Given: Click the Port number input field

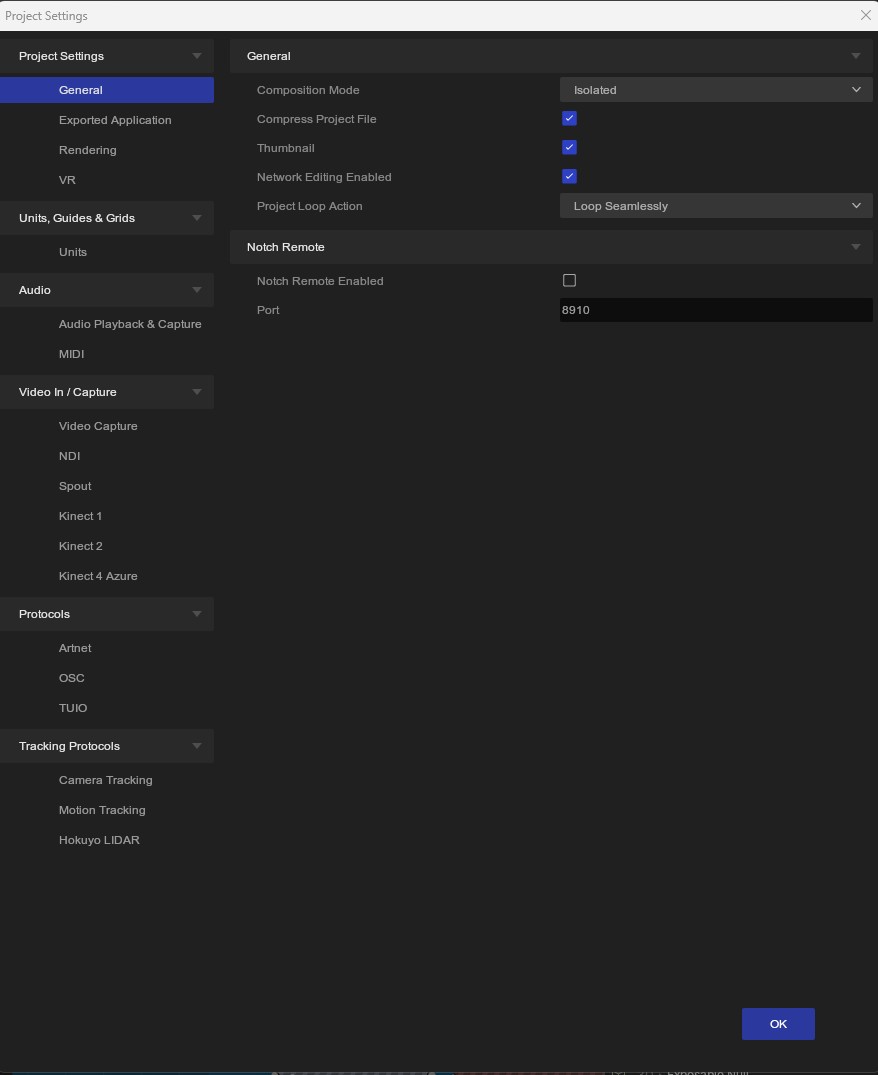Looking at the screenshot, I should pyautogui.click(x=715, y=310).
